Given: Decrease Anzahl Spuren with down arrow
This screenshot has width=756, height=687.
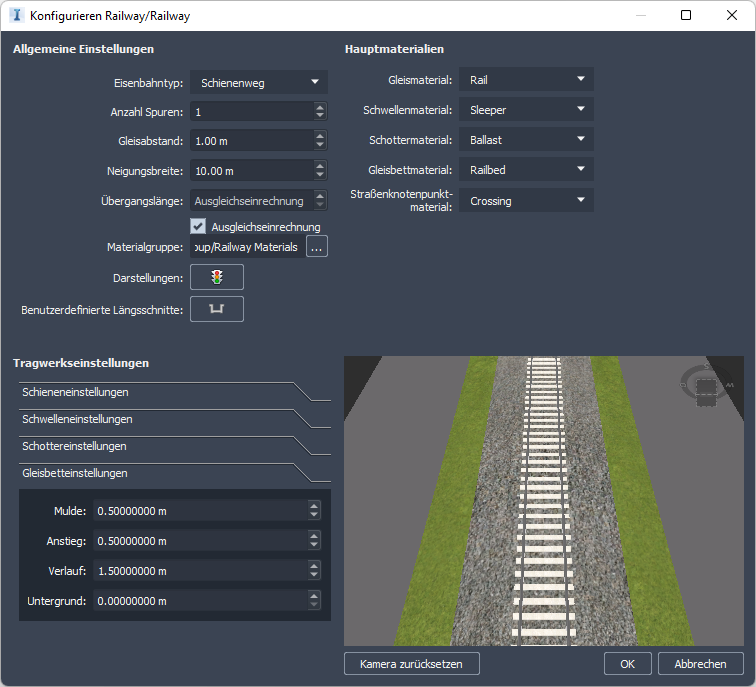Looking at the screenshot, I should click(x=320, y=116).
